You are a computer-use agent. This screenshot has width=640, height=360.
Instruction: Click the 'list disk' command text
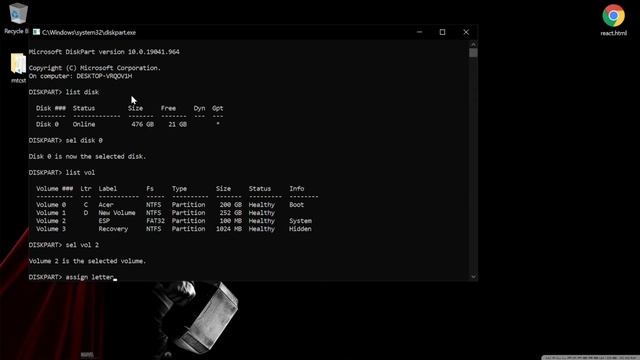pos(82,92)
